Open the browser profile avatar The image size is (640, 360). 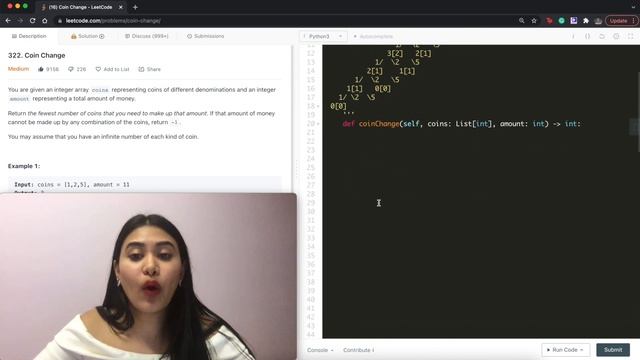(x=598, y=20)
